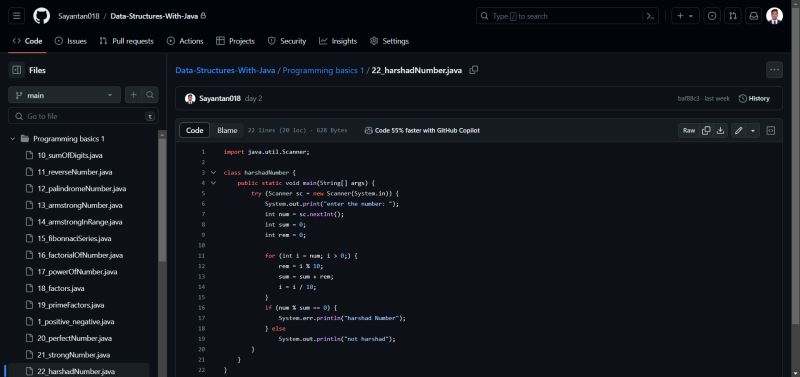Click the Raw button
Viewport: 800px width, 377px height.
click(x=689, y=131)
